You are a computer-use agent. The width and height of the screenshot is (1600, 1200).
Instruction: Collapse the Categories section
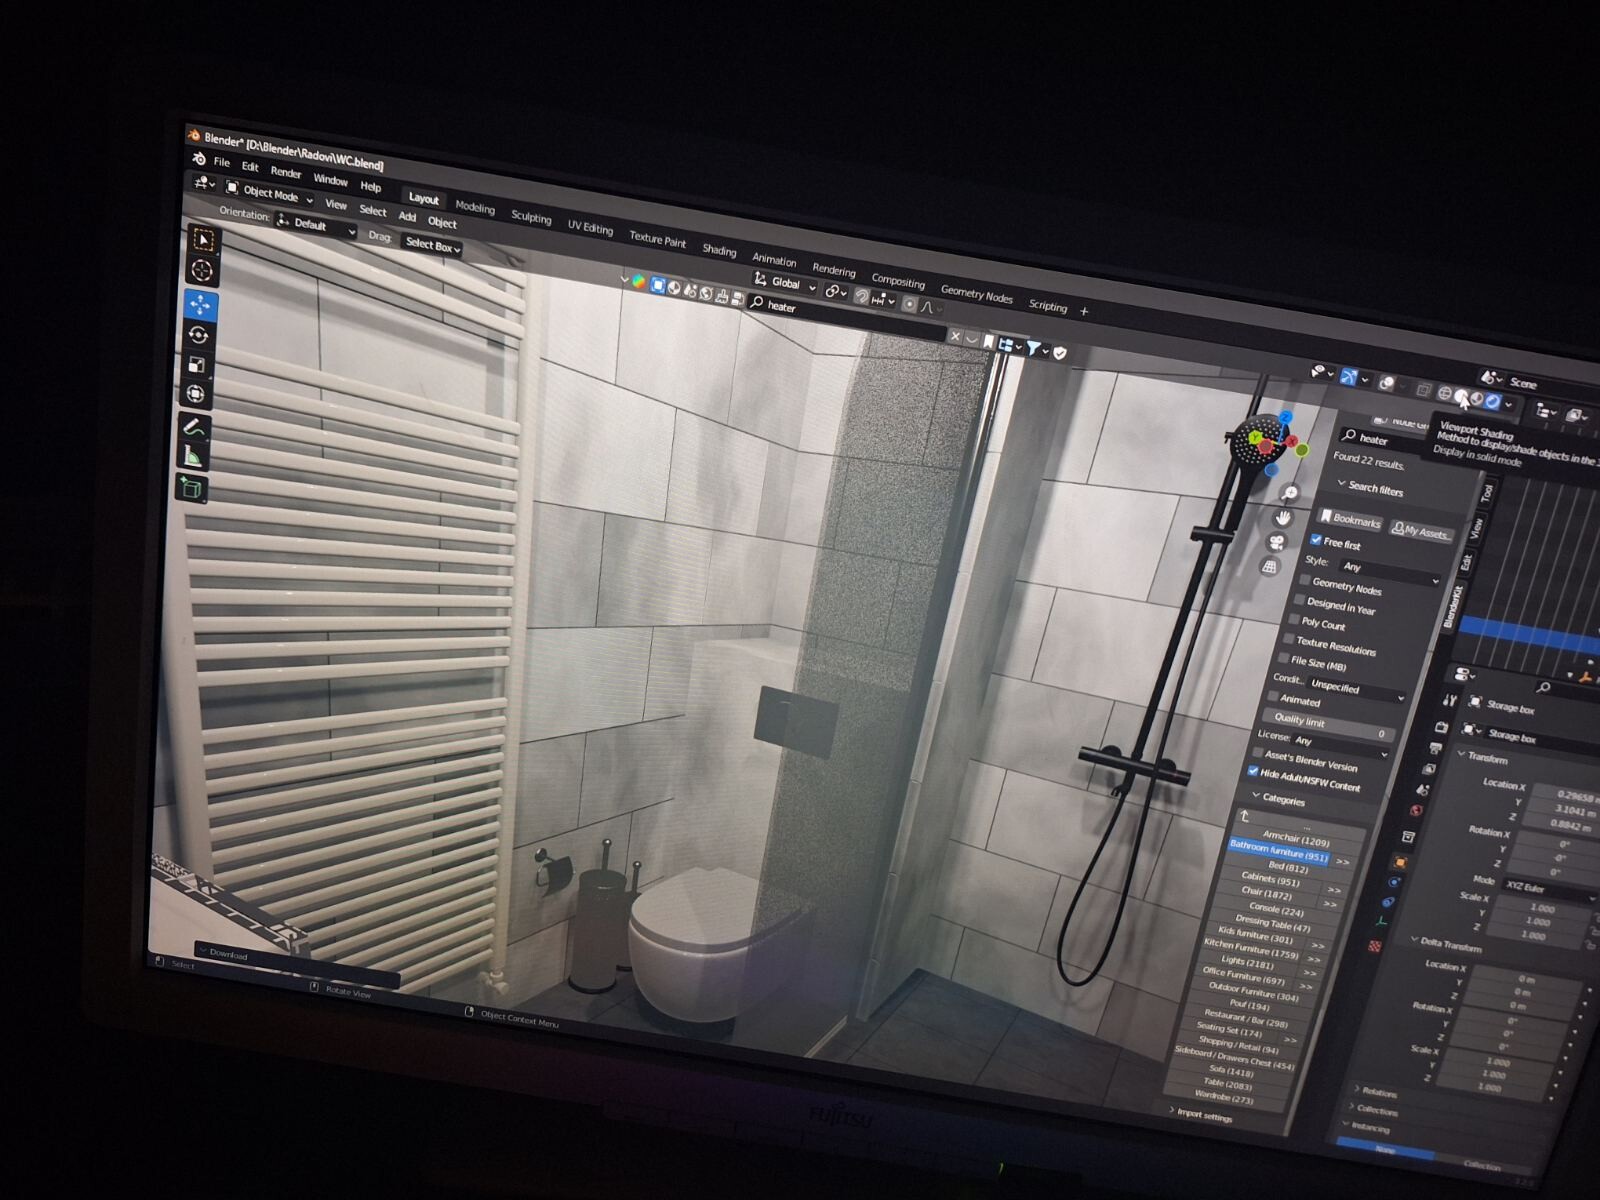(x=1276, y=799)
